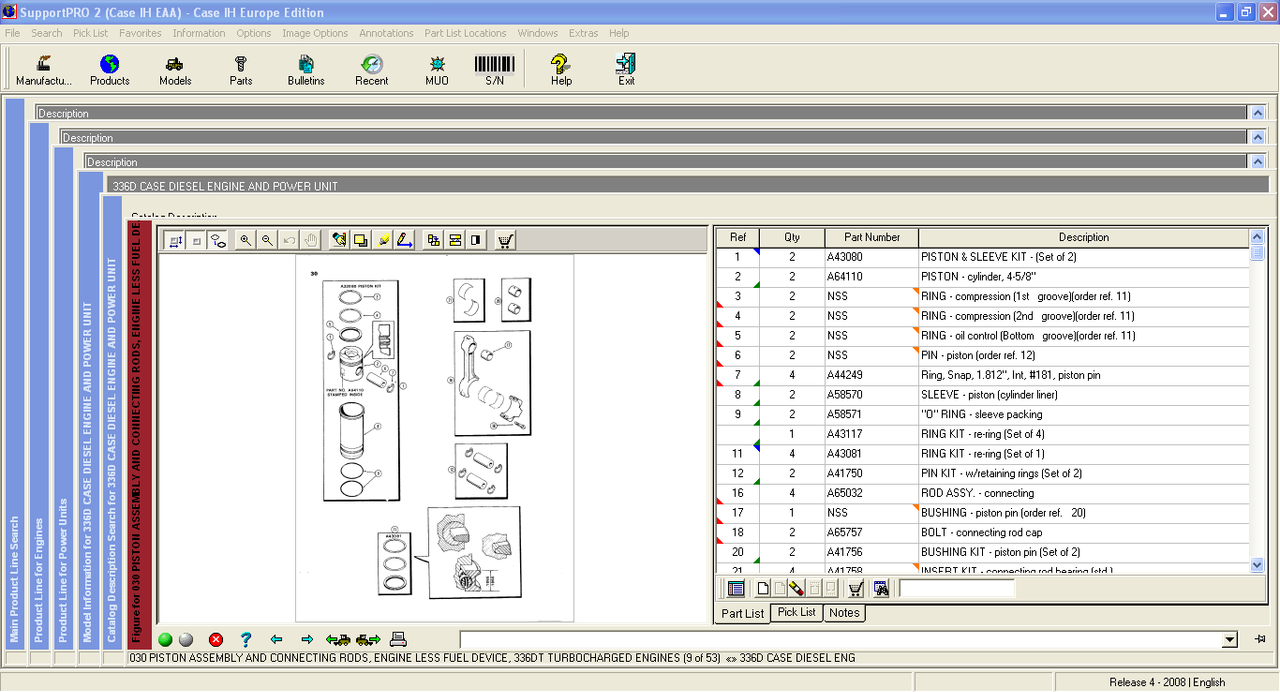Screen dimensions: 1280x692
Task: Click the piston assembly diagram image
Action: pyautogui.click(x=435, y=437)
